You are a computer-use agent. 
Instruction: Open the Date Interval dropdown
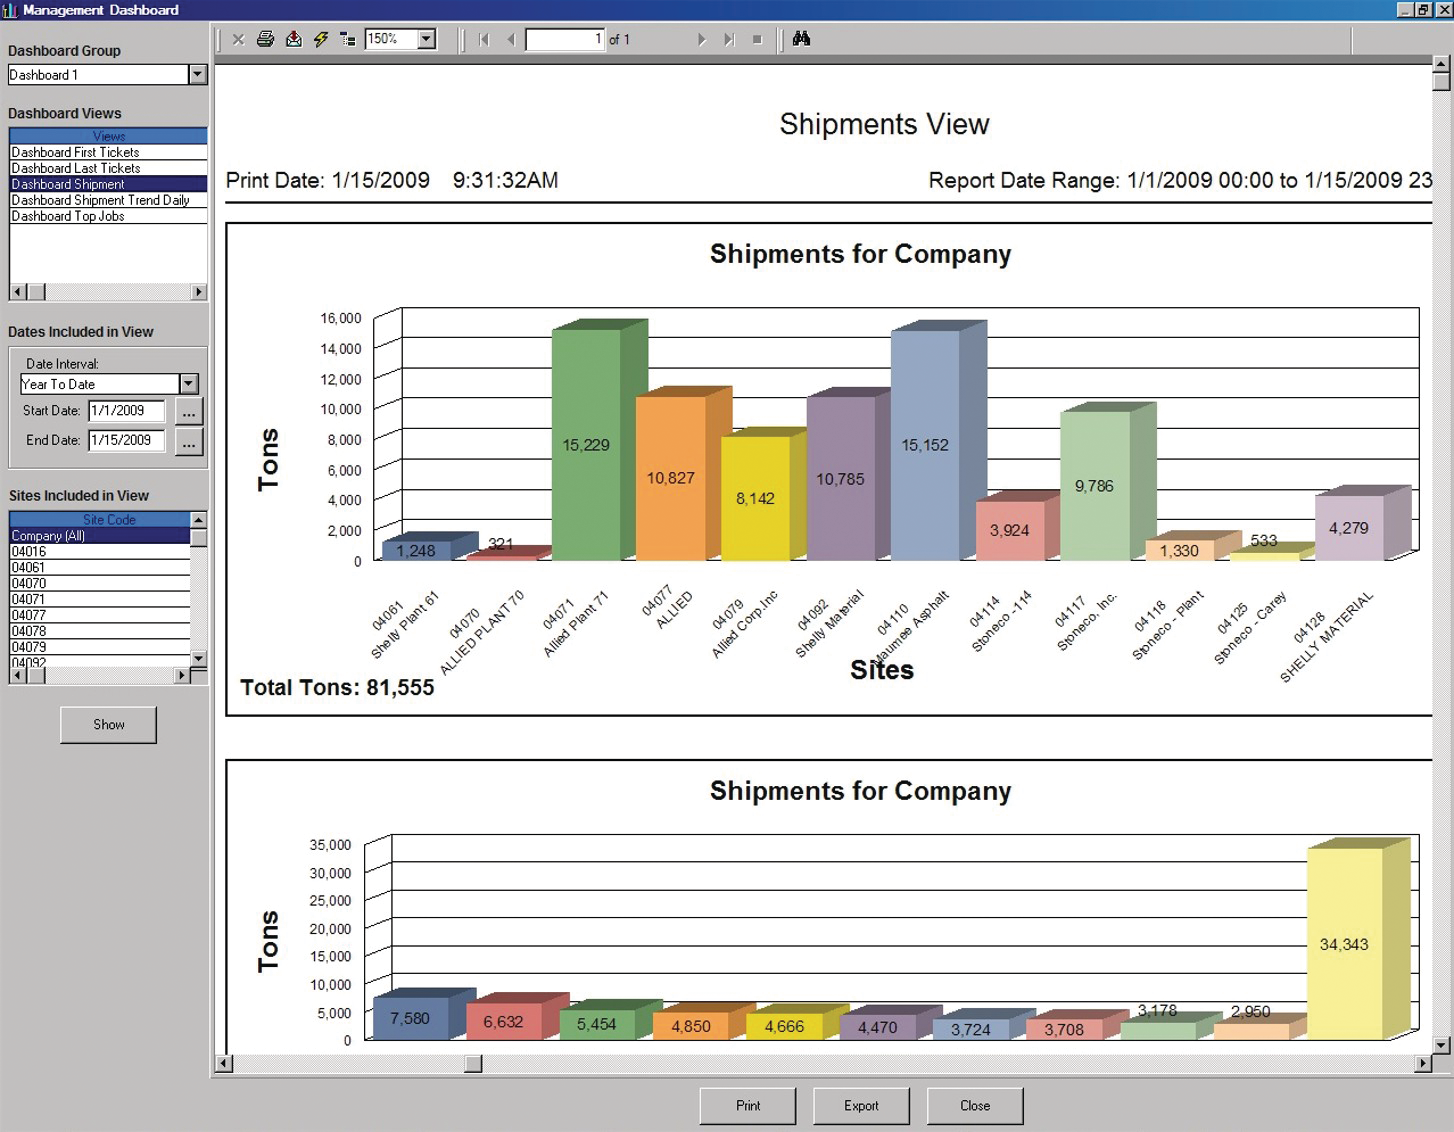click(x=189, y=384)
